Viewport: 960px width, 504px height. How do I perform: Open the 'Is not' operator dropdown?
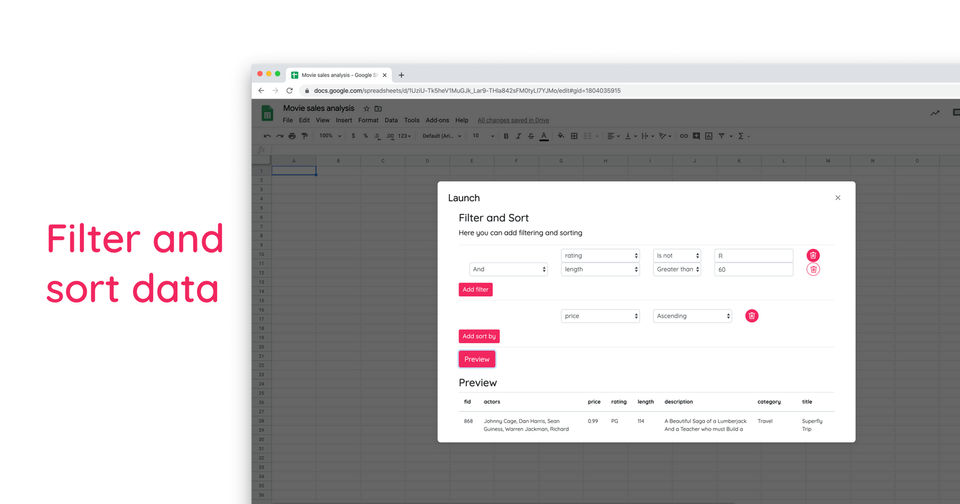(x=677, y=255)
